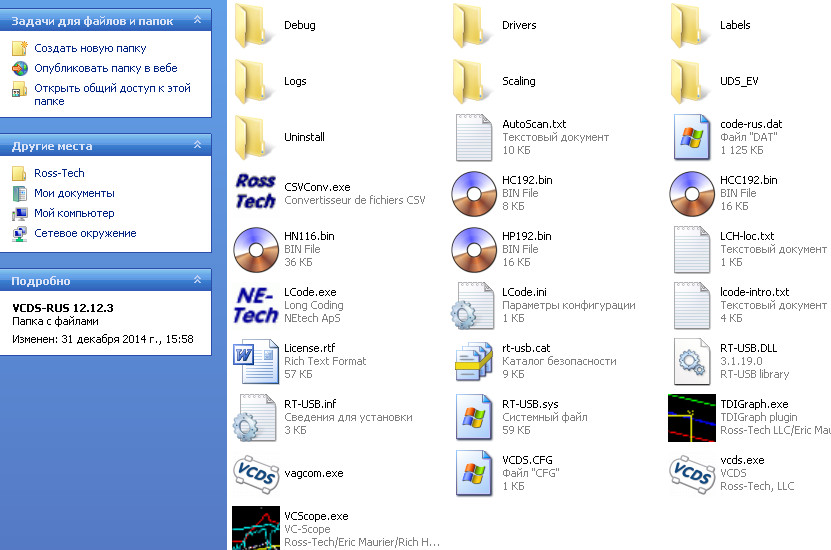This screenshot has width=831, height=550.
Task: Select the AutoScan.txt file icon
Action: pos(473,137)
